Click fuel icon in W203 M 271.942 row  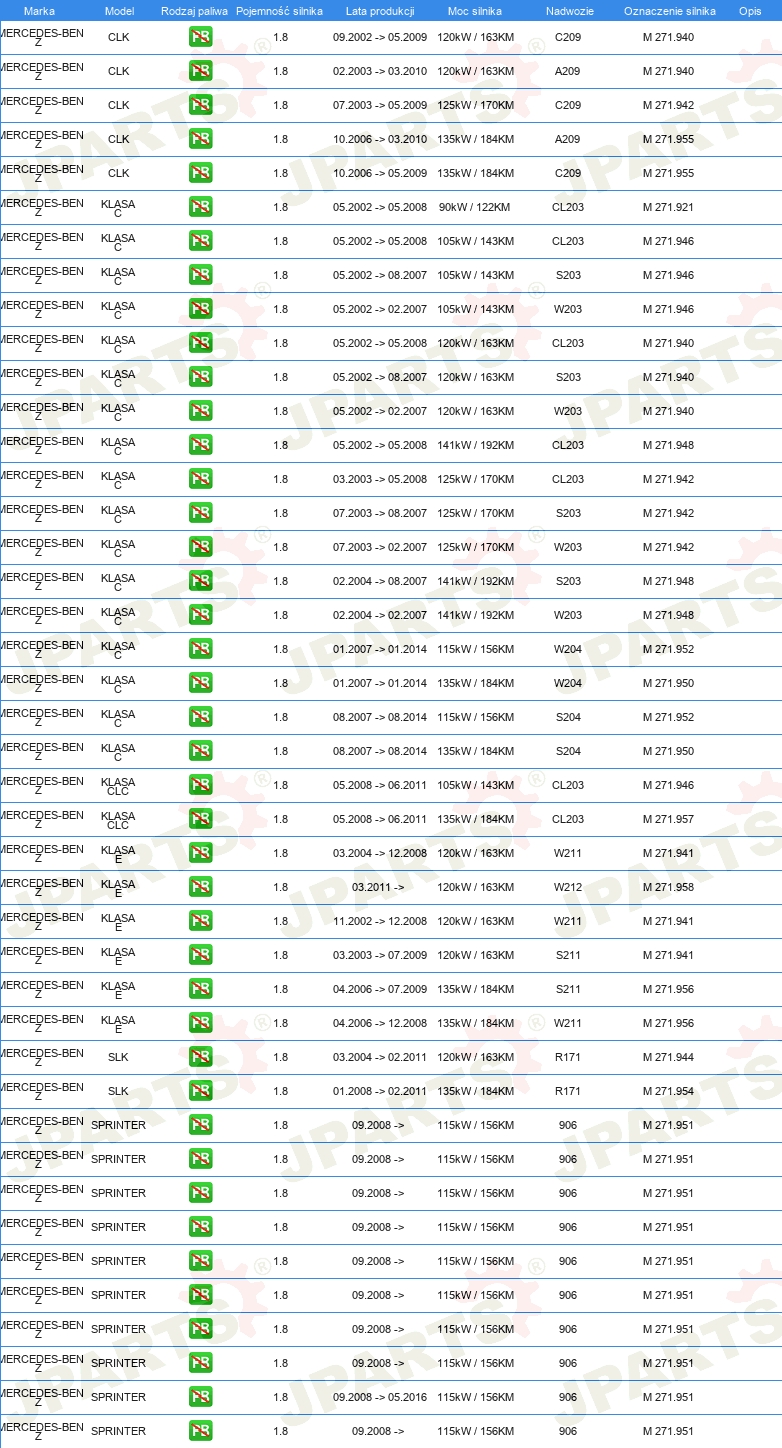coord(200,547)
